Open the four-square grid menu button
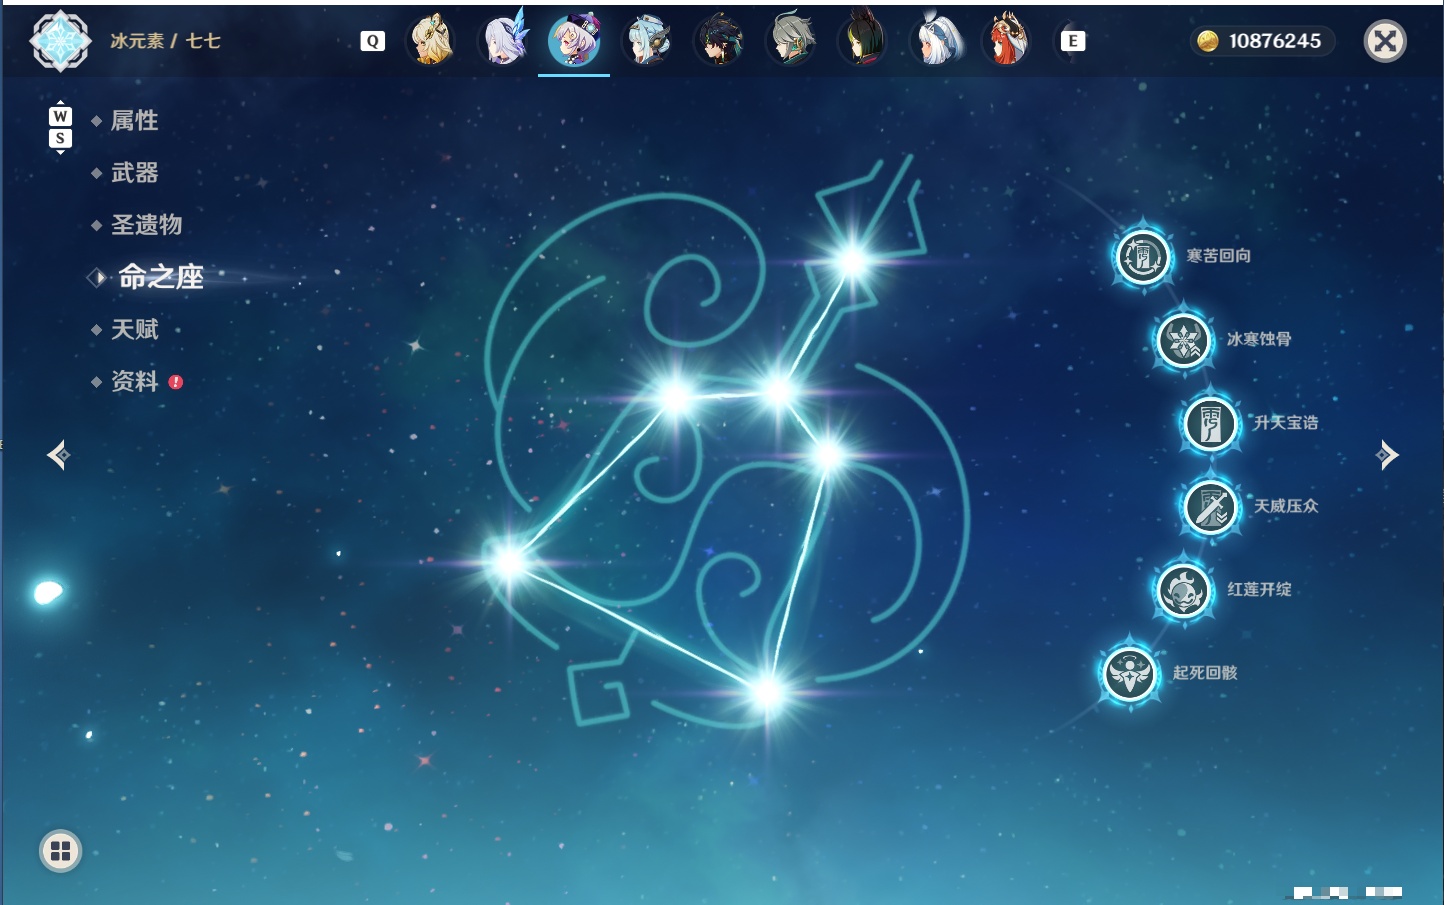The width and height of the screenshot is (1444, 905). (x=60, y=851)
